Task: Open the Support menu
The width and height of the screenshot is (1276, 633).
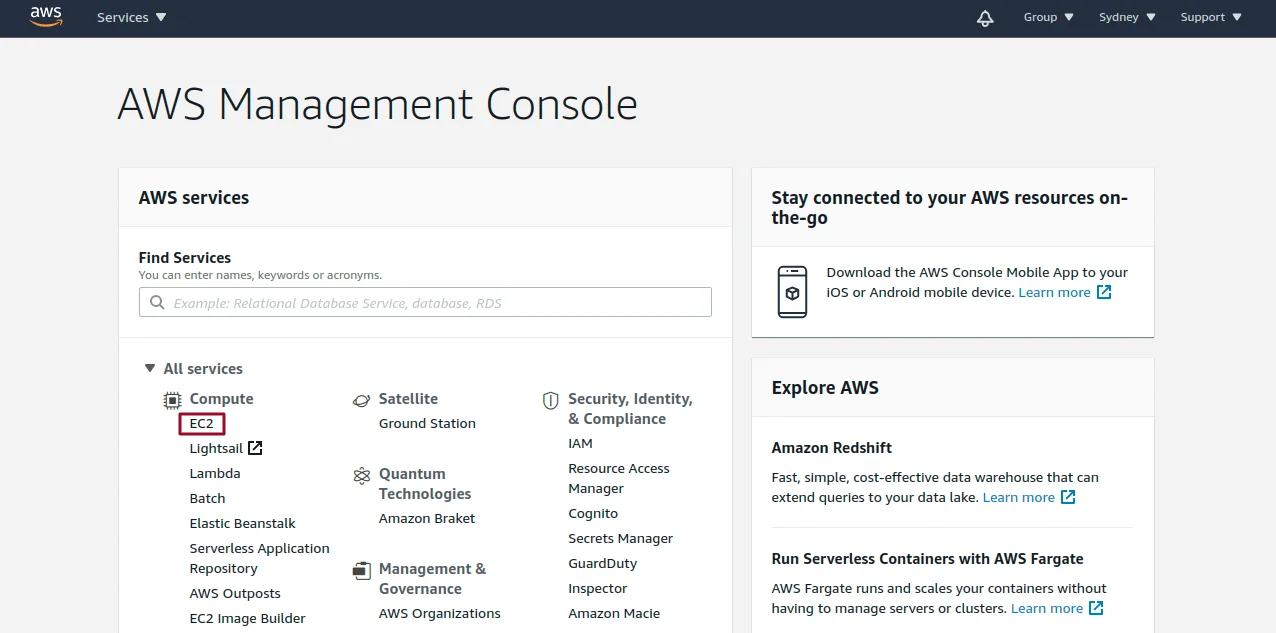Action: [x=1210, y=18]
